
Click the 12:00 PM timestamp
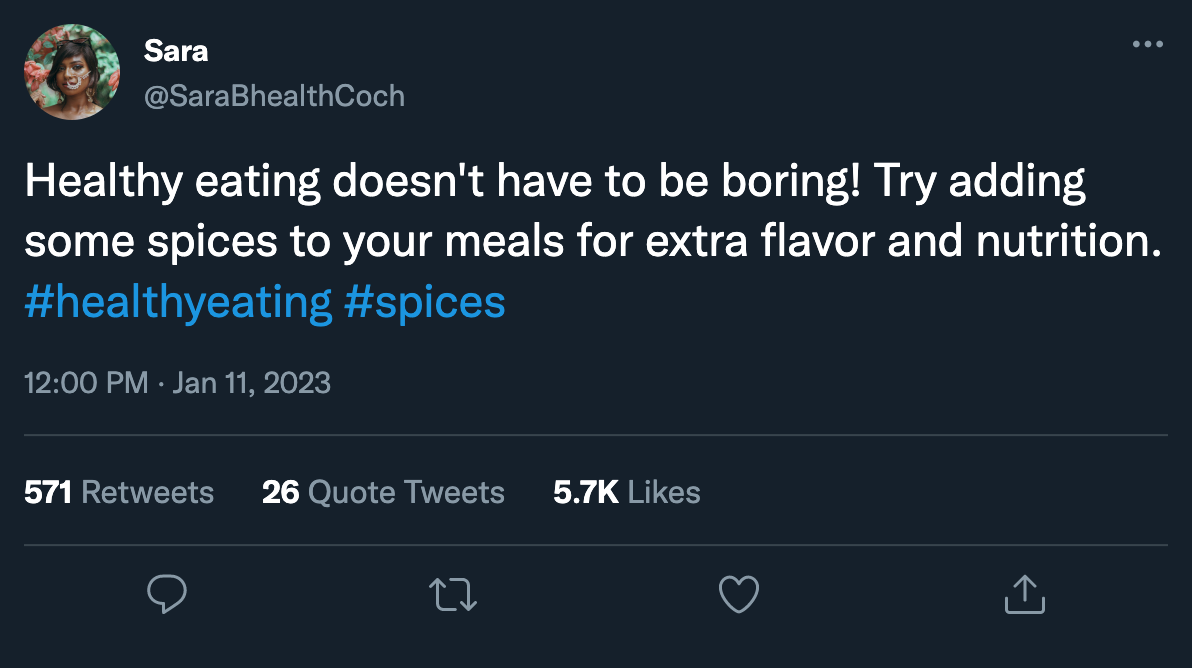pyautogui.click(x=85, y=383)
